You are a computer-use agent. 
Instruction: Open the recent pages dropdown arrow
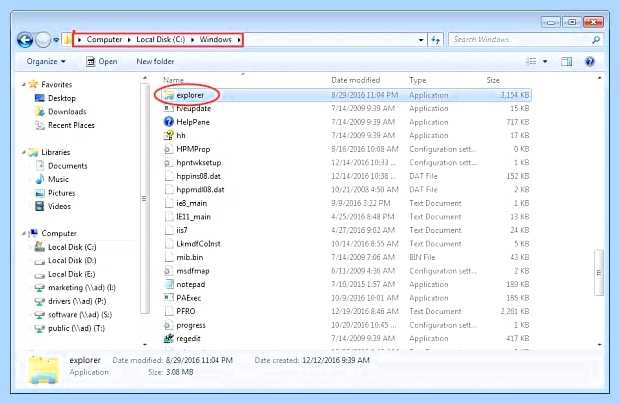[56, 40]
